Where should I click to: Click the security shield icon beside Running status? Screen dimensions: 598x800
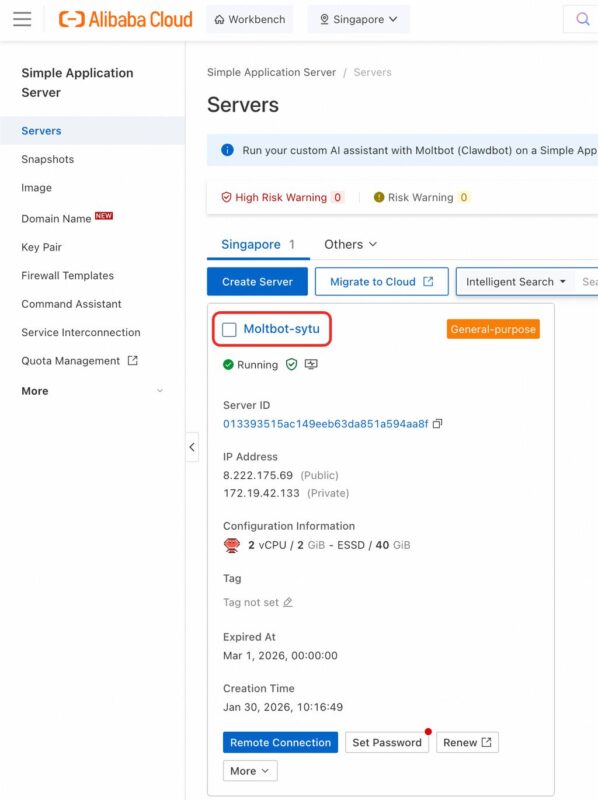pos(293,364)
